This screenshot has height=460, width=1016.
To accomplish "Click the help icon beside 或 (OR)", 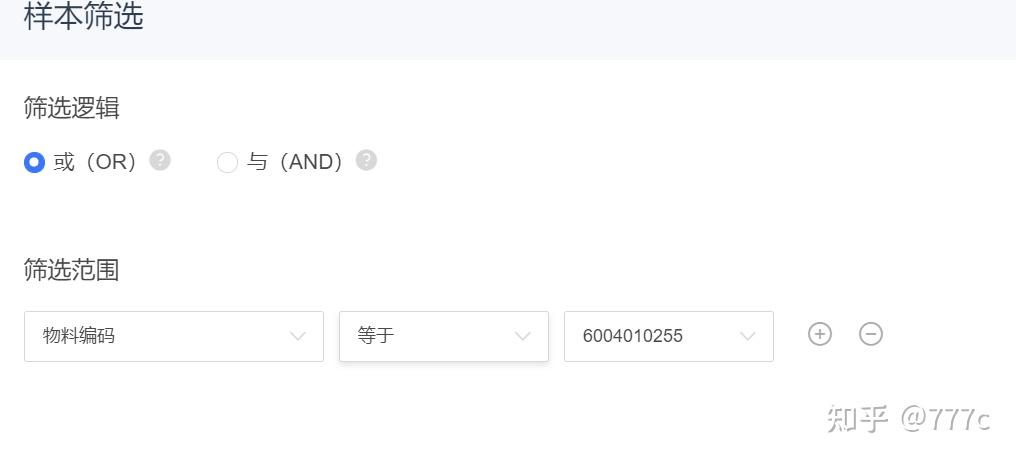I will (x=160, y=160).
